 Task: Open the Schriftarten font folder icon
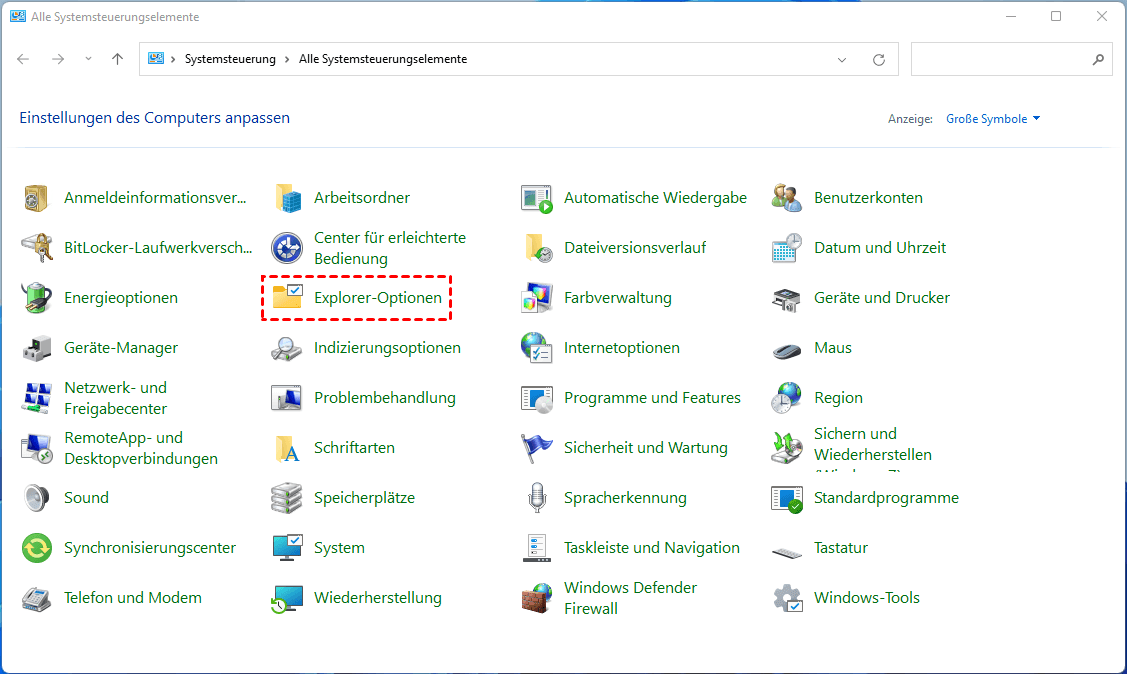[x=287, y=448]
